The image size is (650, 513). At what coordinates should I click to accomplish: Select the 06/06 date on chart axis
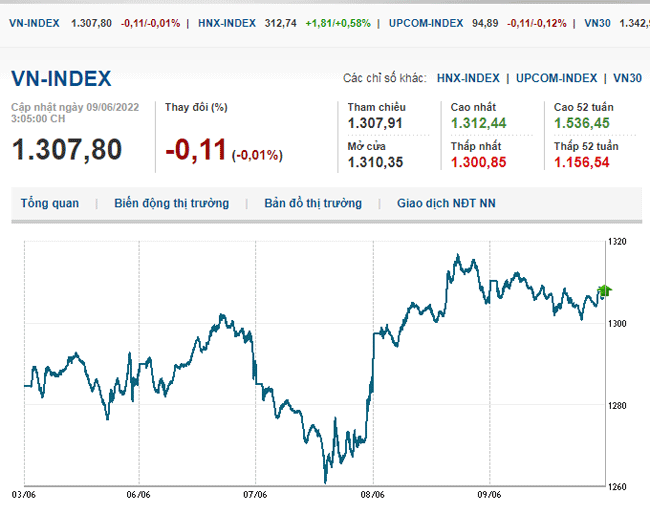click(139, 494)
